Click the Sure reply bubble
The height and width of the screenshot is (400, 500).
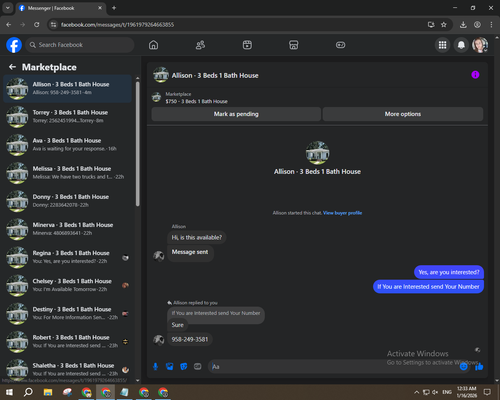coord(177,325)
